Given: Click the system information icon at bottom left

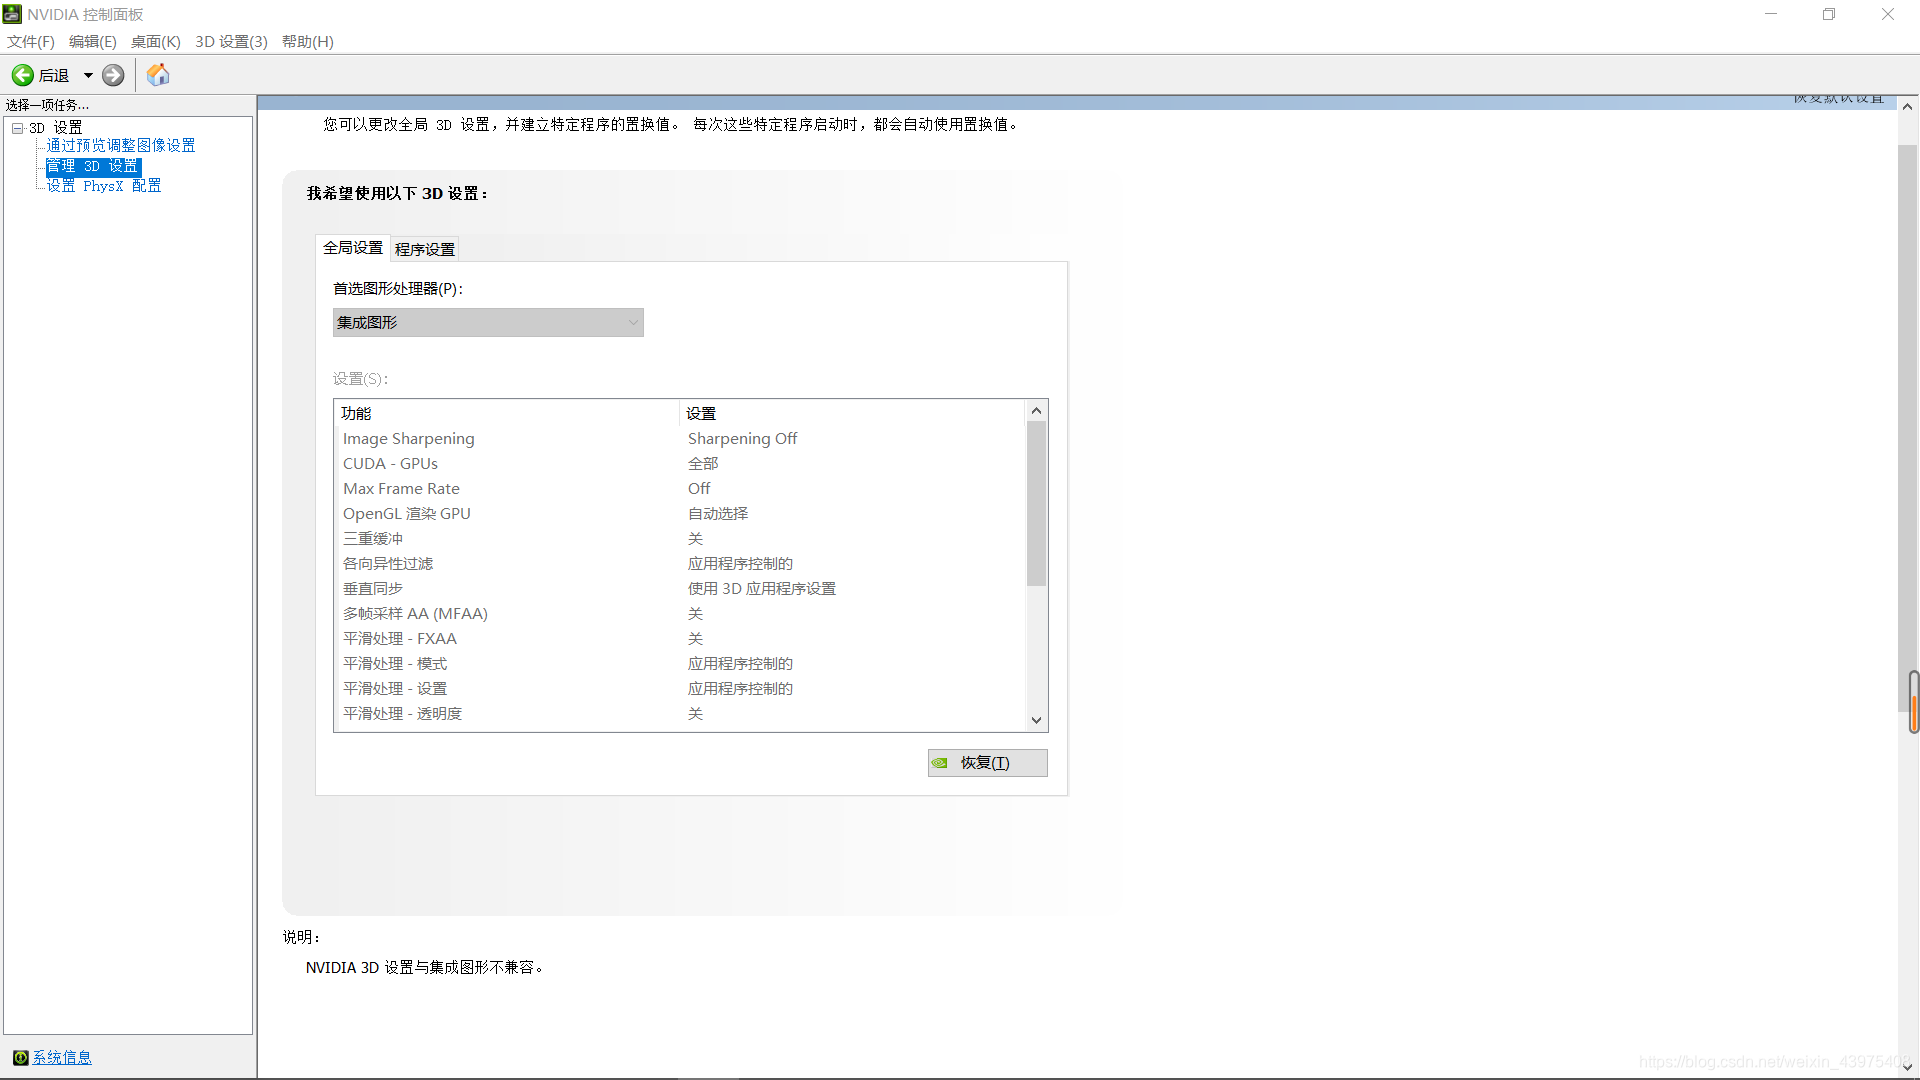Looking at the screenshot, I should pos(20,1058).
